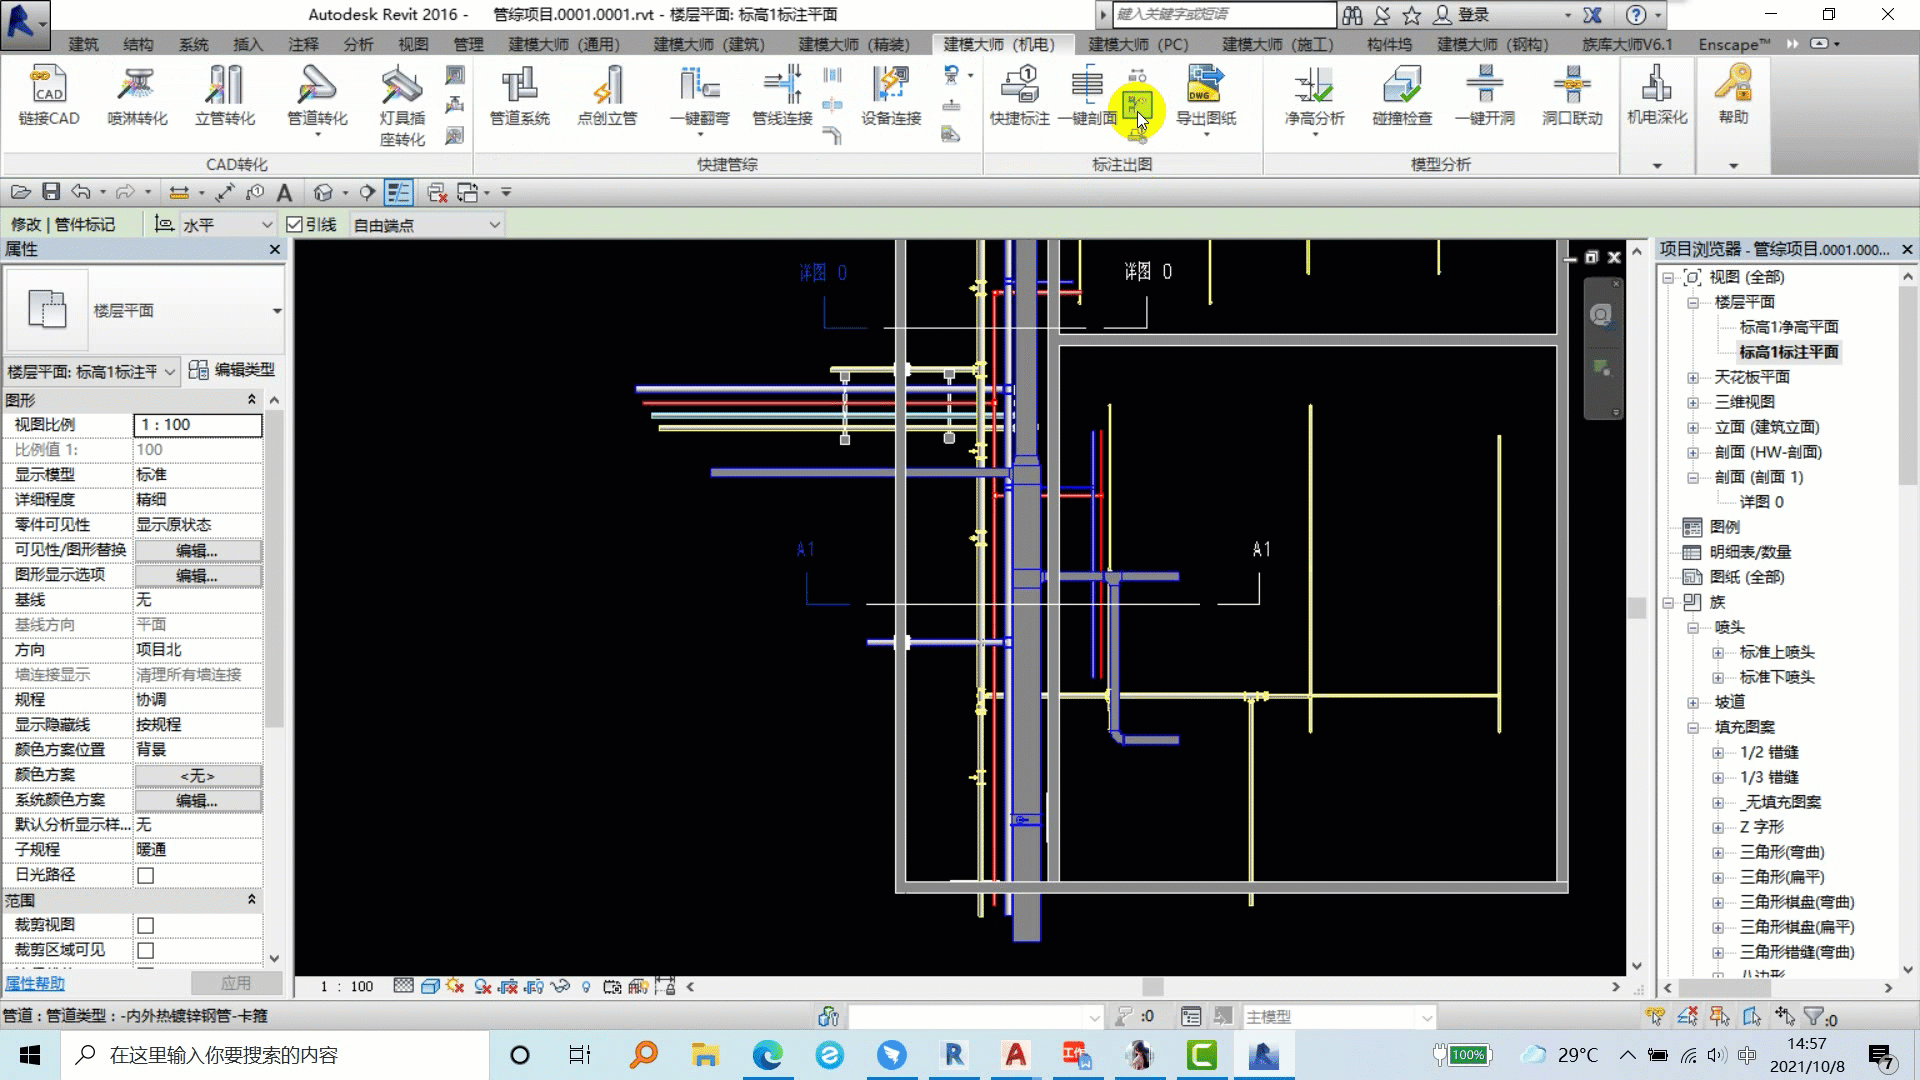Click the 一键翻弯 tool icon
The height and width of the screenshot is (1080, 1920).
click(699, 97)
